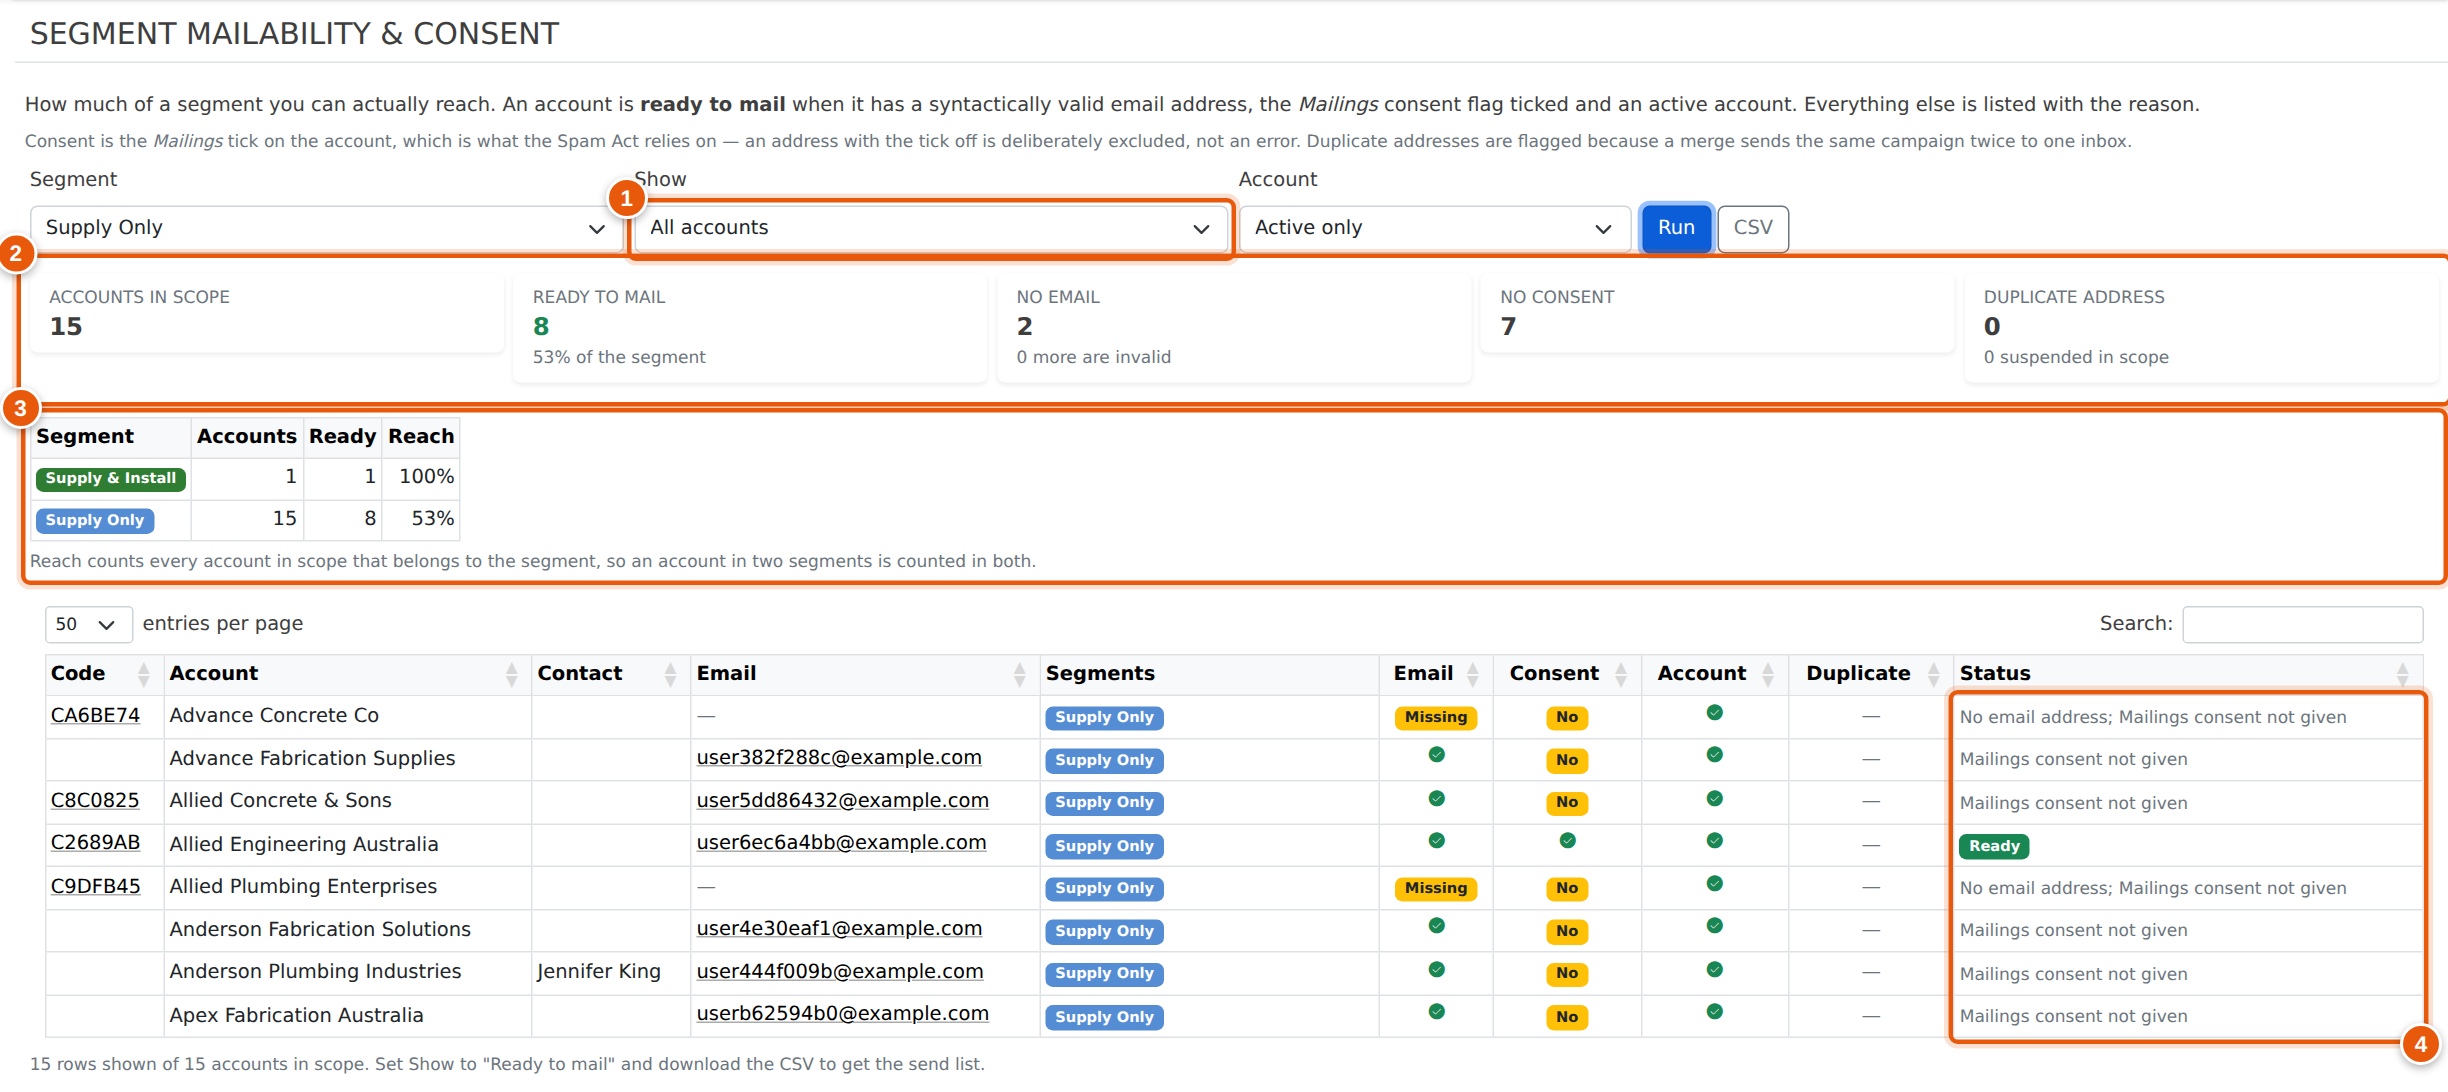Open account code C9DFB45
Screen dimensions: 2448x1092
(95, 887)
